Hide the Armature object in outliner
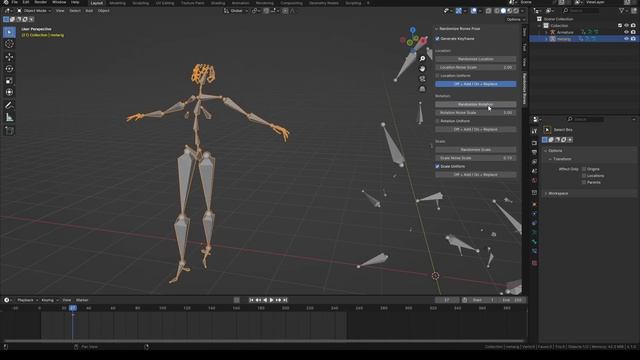The width and height of the screenshot is (640, 360). click(x=627, y=32)
